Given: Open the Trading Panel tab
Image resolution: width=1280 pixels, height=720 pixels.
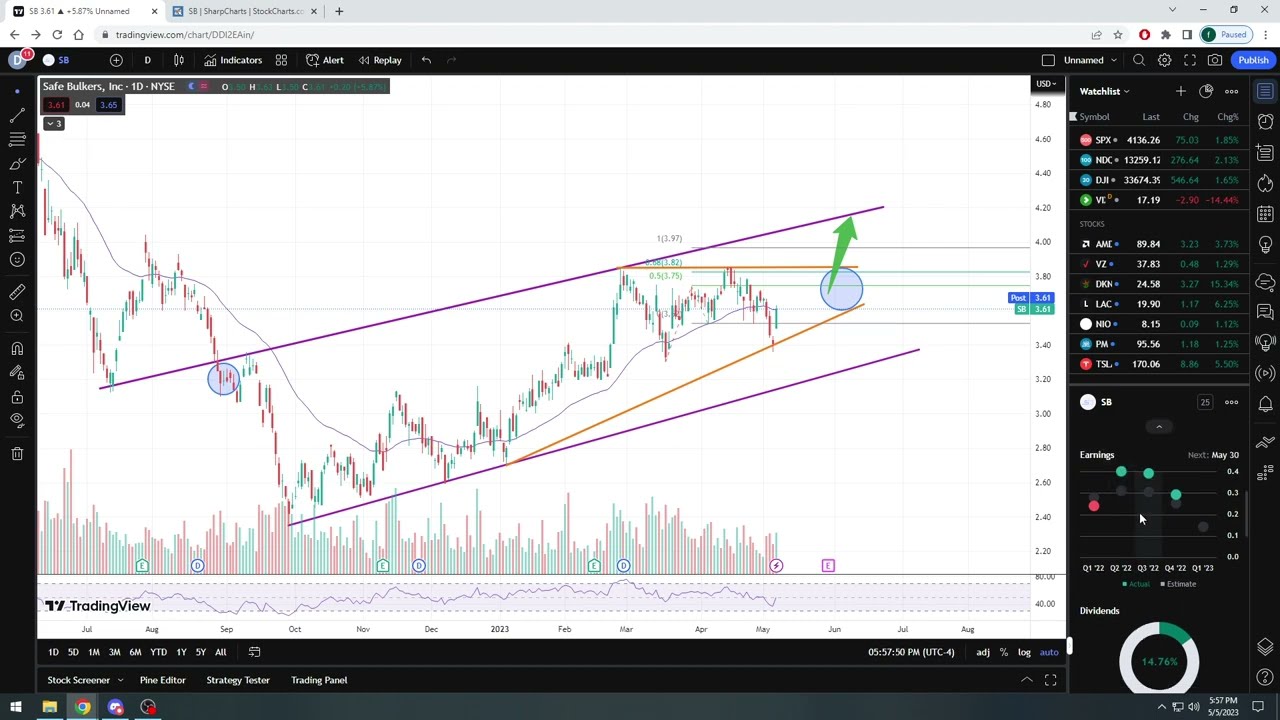Looking at the screenshot, I should 319,680.
